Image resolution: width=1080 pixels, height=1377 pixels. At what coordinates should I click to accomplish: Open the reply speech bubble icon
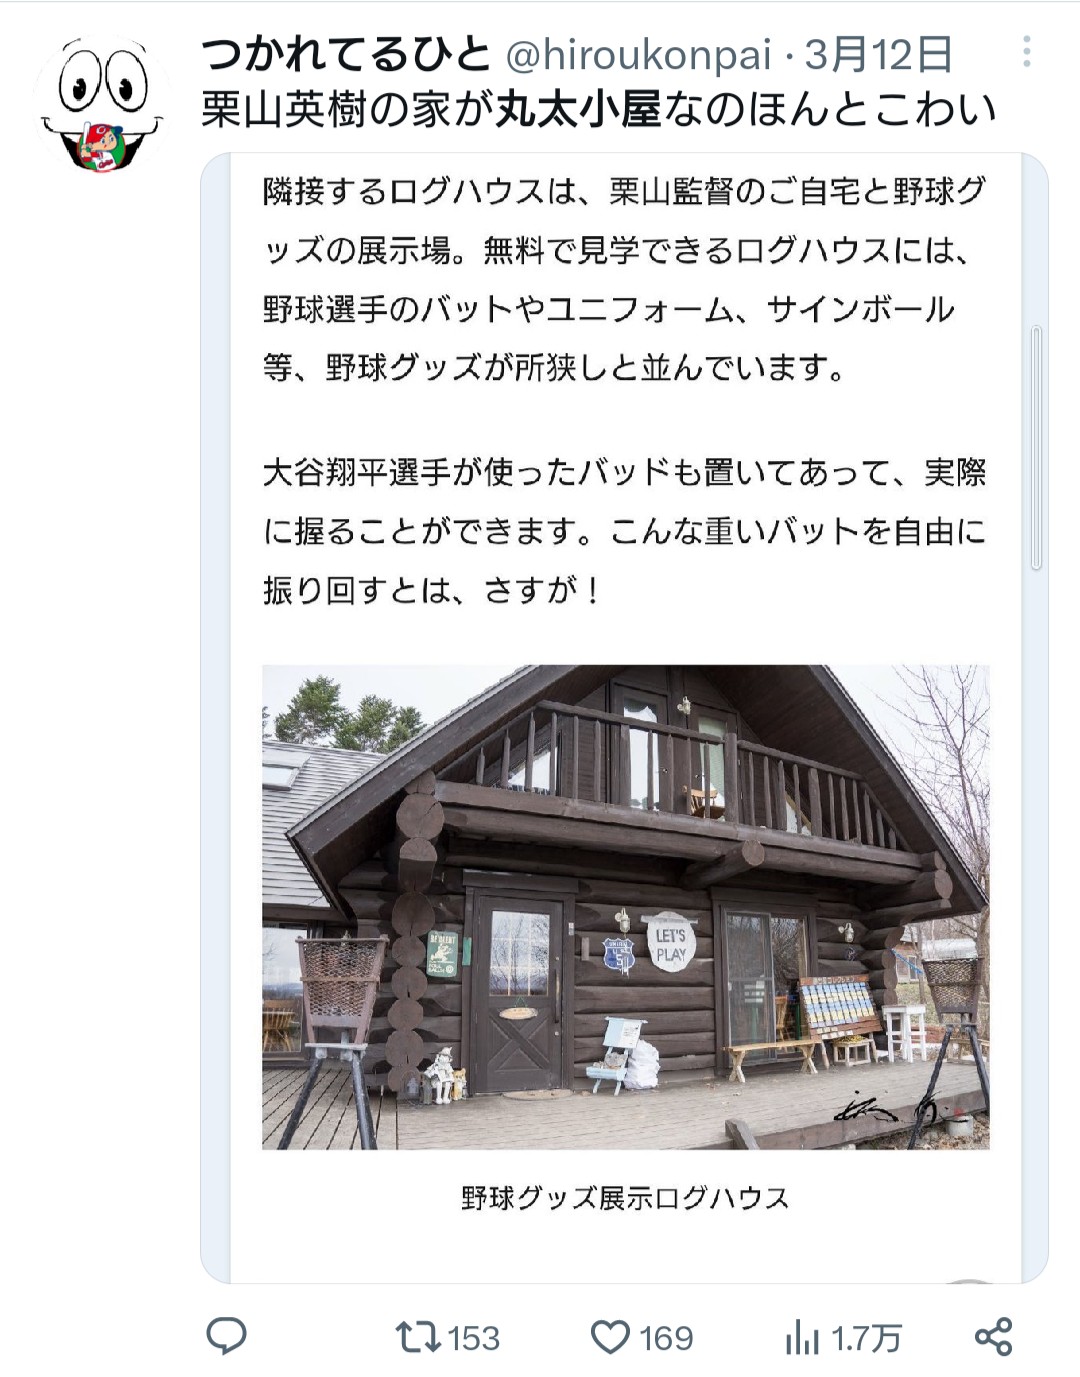[x=226, y=1336]
